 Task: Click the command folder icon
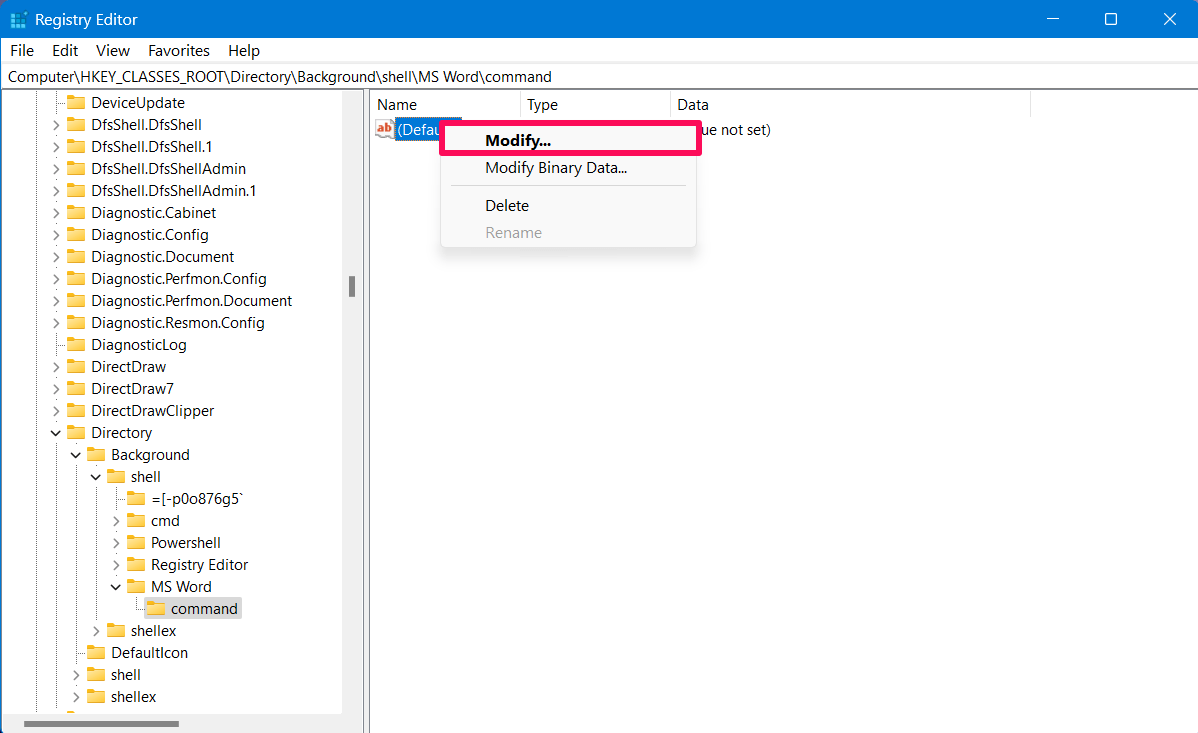(x=155, y=608)
